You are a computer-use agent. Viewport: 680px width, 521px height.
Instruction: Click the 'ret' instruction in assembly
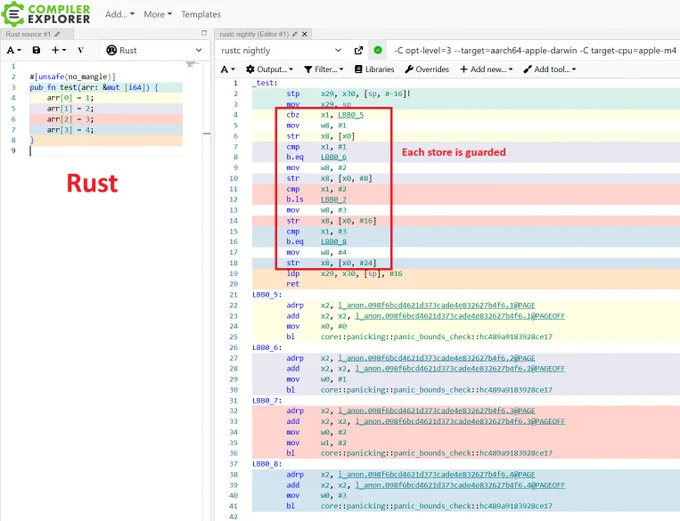[x=293, y=284]
